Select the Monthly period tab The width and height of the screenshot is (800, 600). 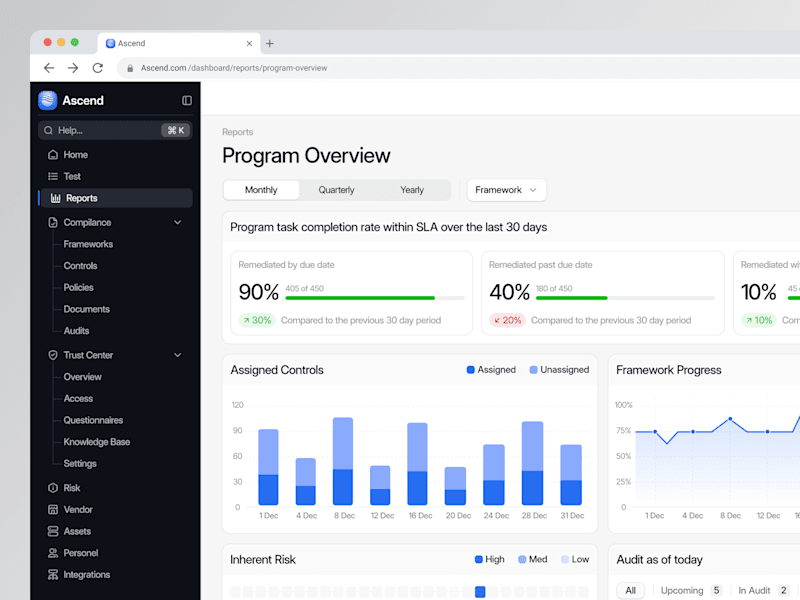(261, 190)
